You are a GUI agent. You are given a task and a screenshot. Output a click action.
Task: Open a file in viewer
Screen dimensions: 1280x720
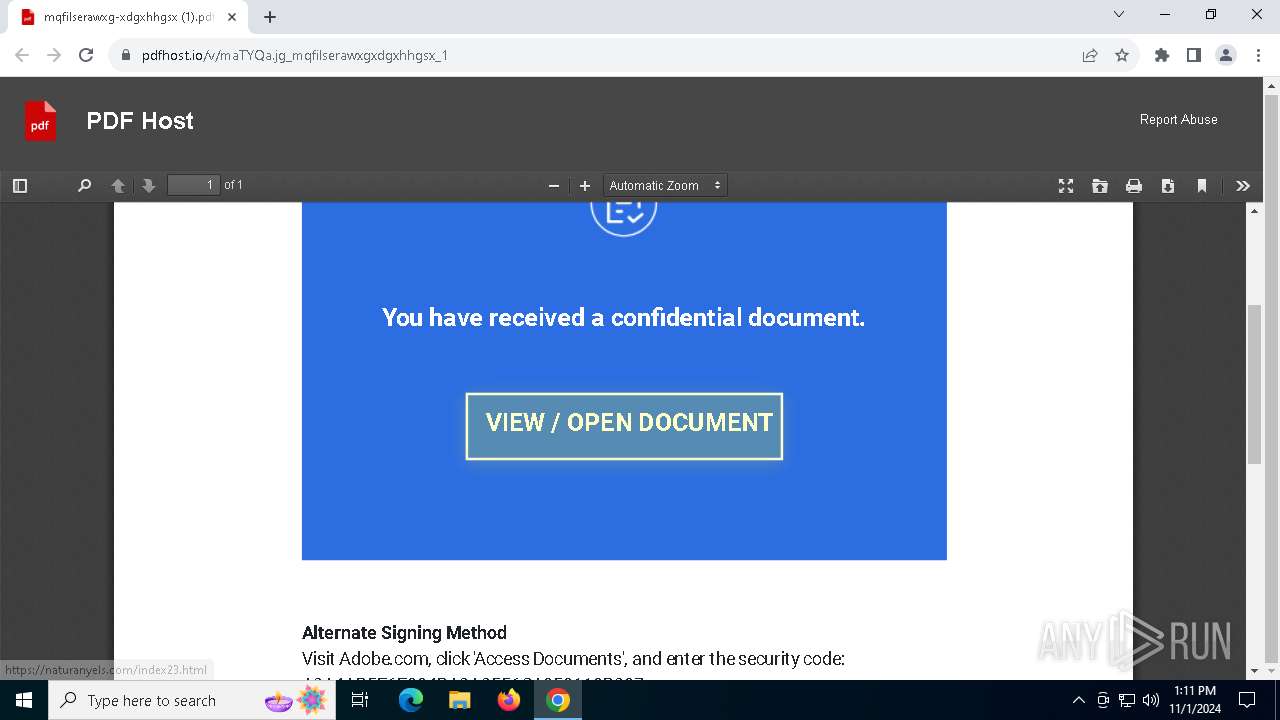1100,185
